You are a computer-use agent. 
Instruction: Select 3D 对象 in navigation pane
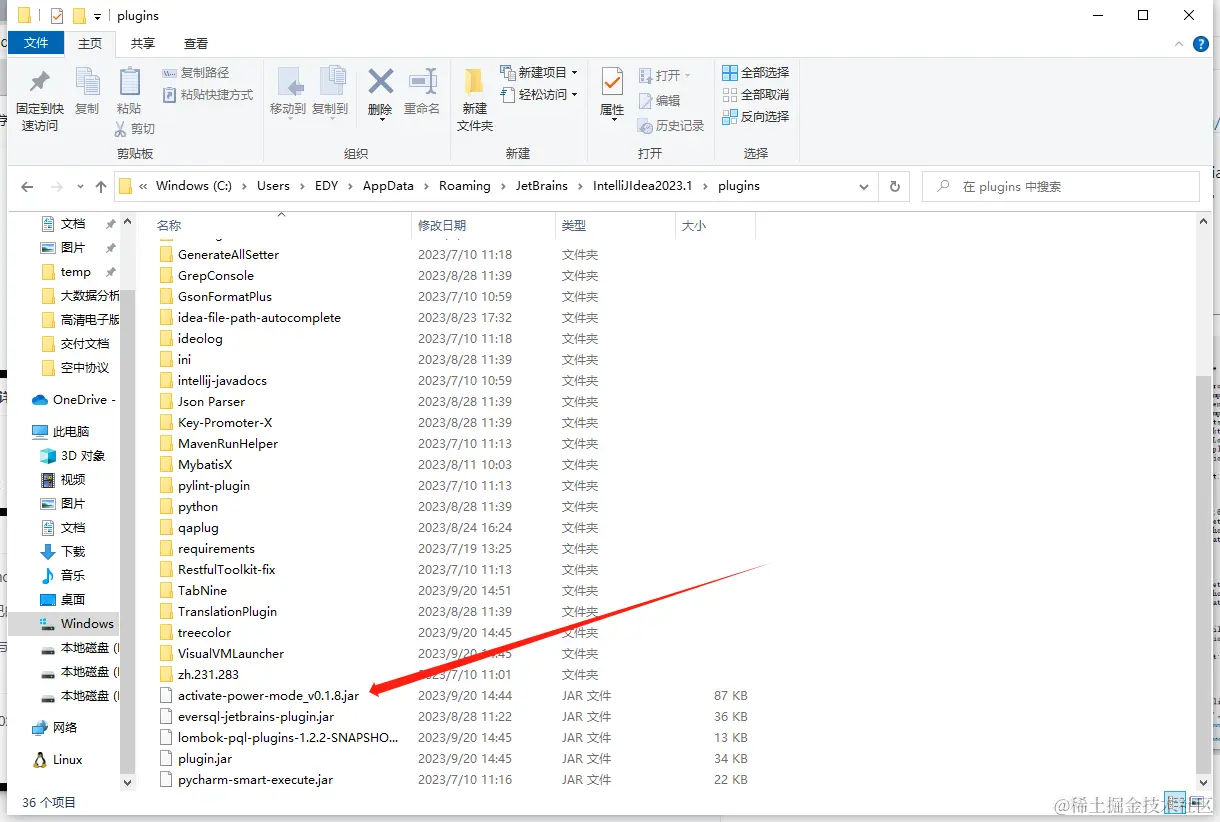[x=73, y=456]
